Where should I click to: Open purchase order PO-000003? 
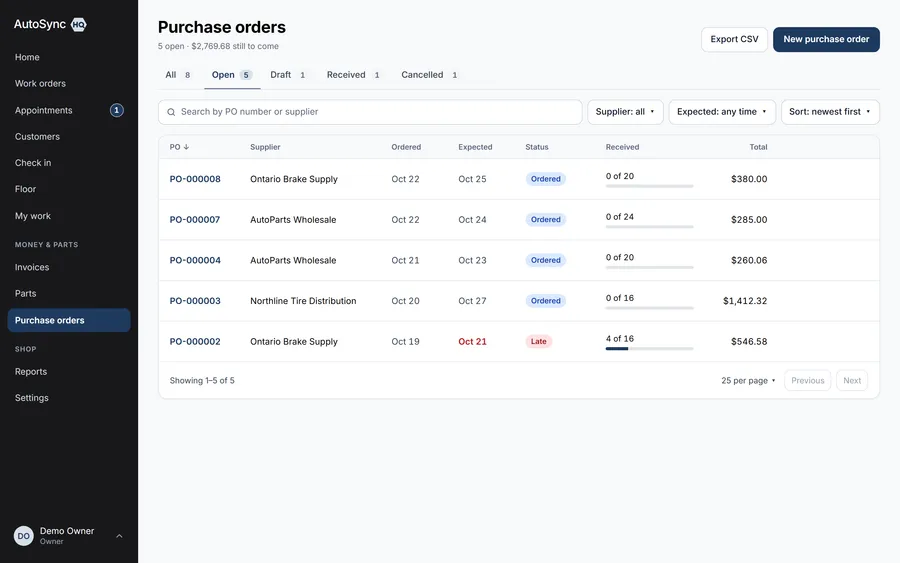(195, 301)
